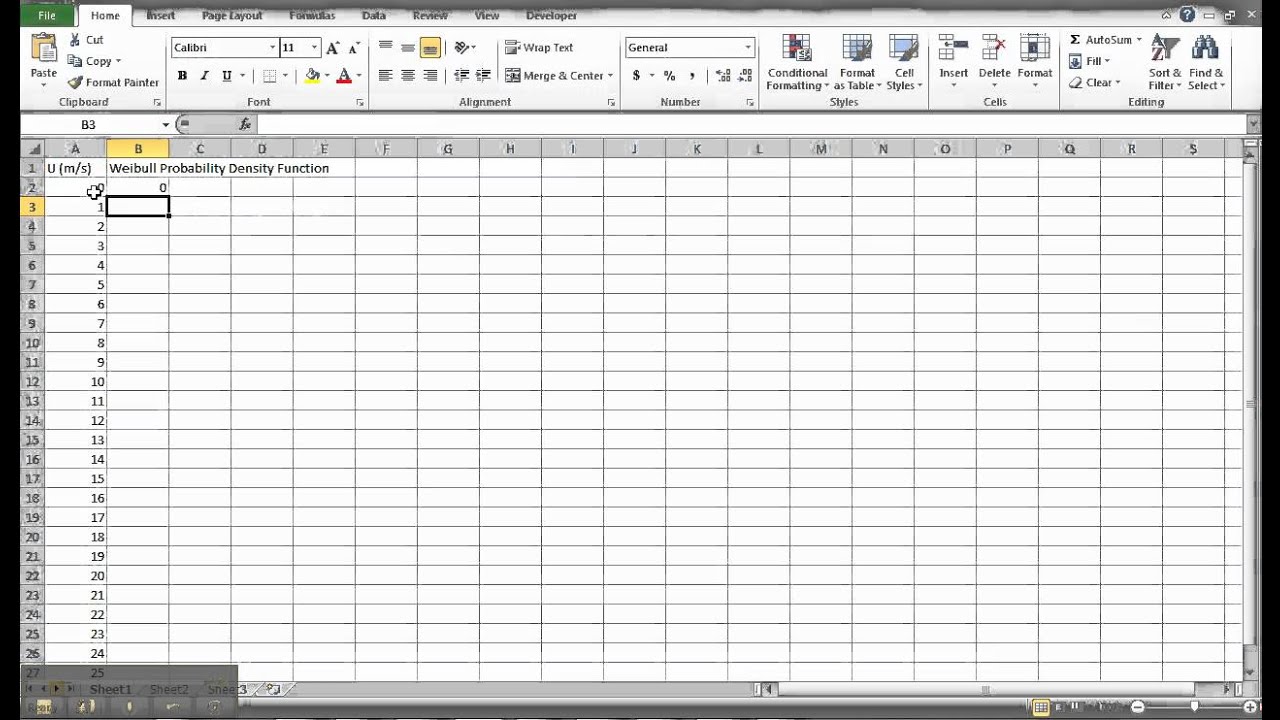
Task: Toggle Bold formatting
Action: pyautogui.click(x=182, y=76)
